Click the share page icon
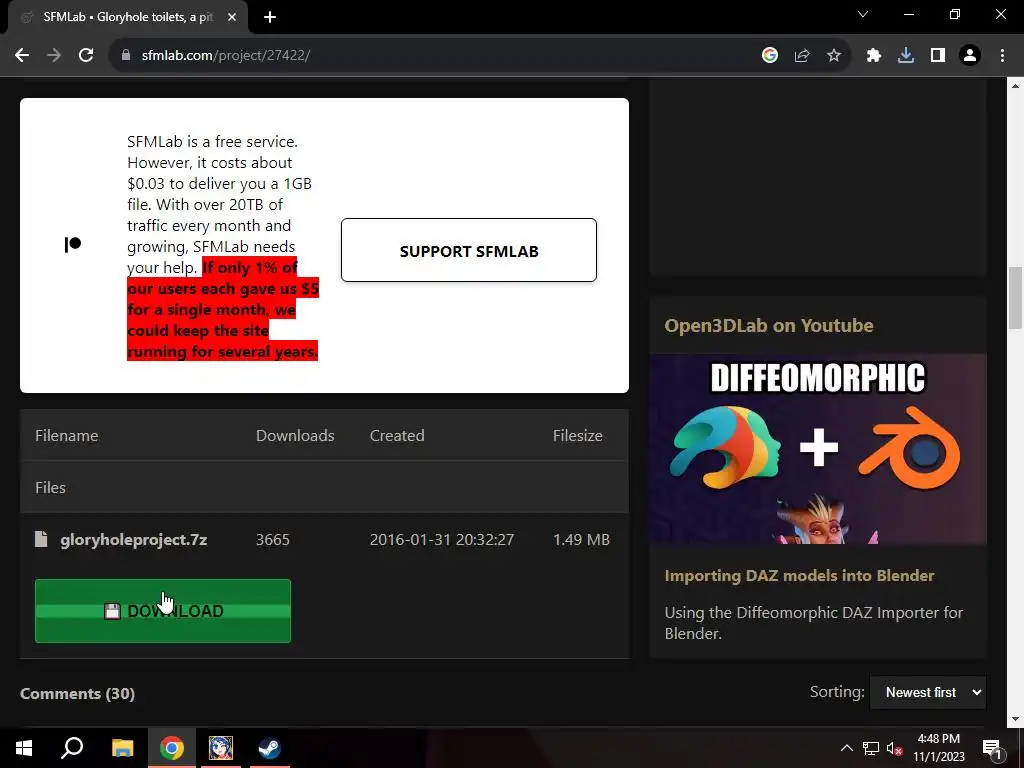The image size is (1024, 768). (802, 56)
